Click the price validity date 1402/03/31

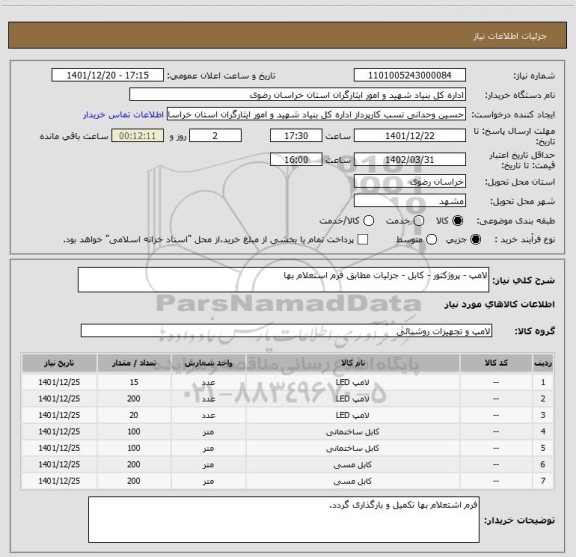click(x=410, y=159)
